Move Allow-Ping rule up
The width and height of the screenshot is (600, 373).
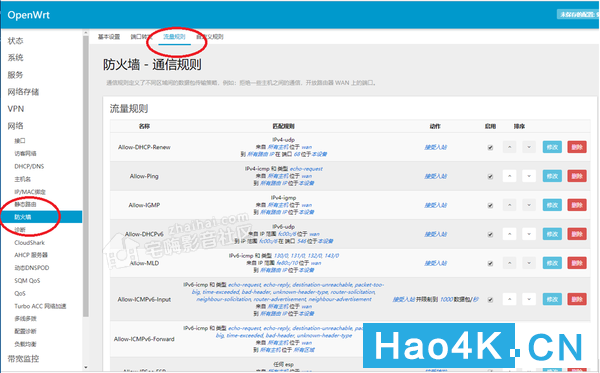coord(509,176)
